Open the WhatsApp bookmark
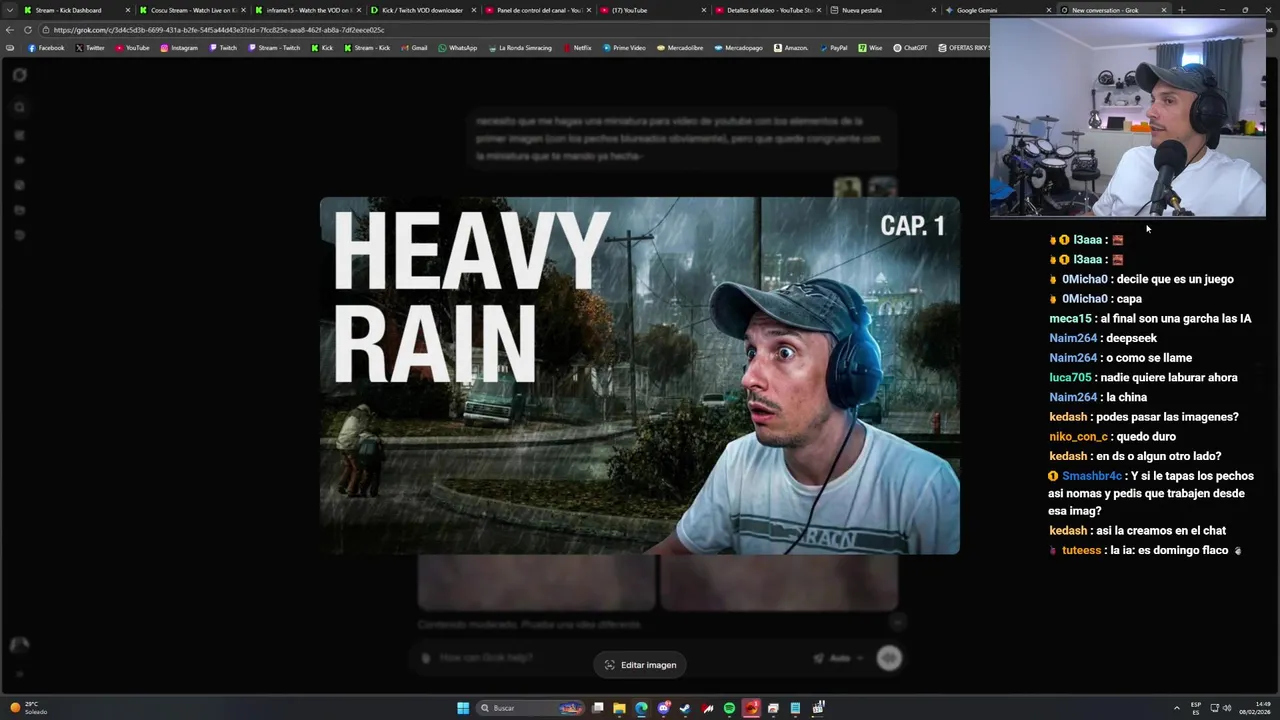1280x720 pixels. tap(458, 48)
